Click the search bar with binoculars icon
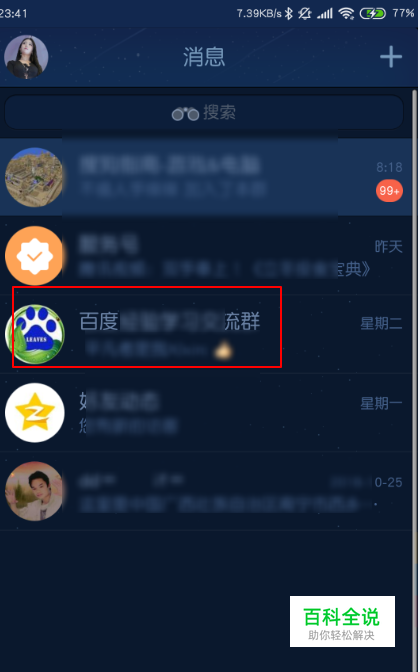 point(204,113)
